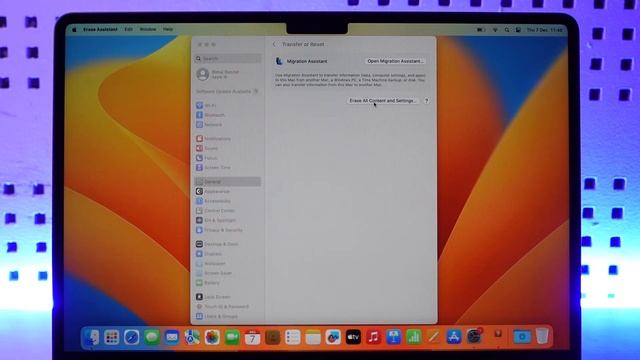The image size is (640, 360).
Task: Open Mail from the Dock
Action: pyautogui.click(x=172, y=338)
